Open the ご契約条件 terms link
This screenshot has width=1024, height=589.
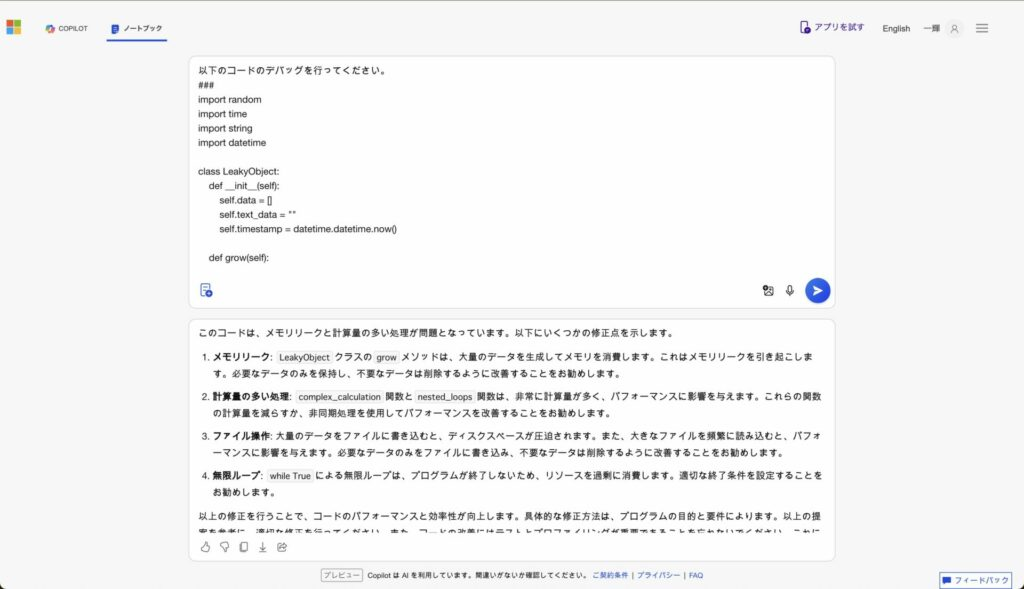point(609,576)
